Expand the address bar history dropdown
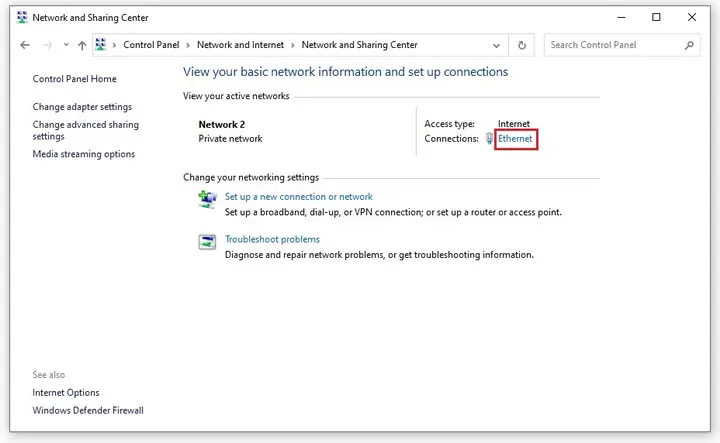The height and width of the screenshot is (443, 720). click(x=496, y=45)
